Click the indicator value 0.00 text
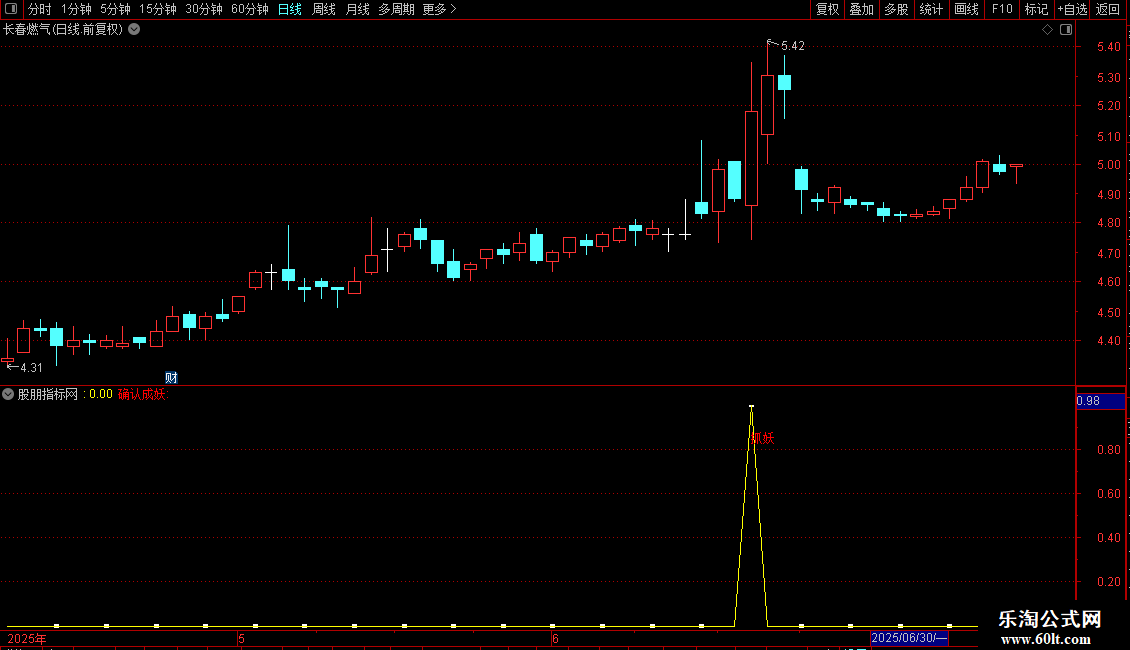The height and width of the screenshot is (650, 1130). click(x=101, y=394)
